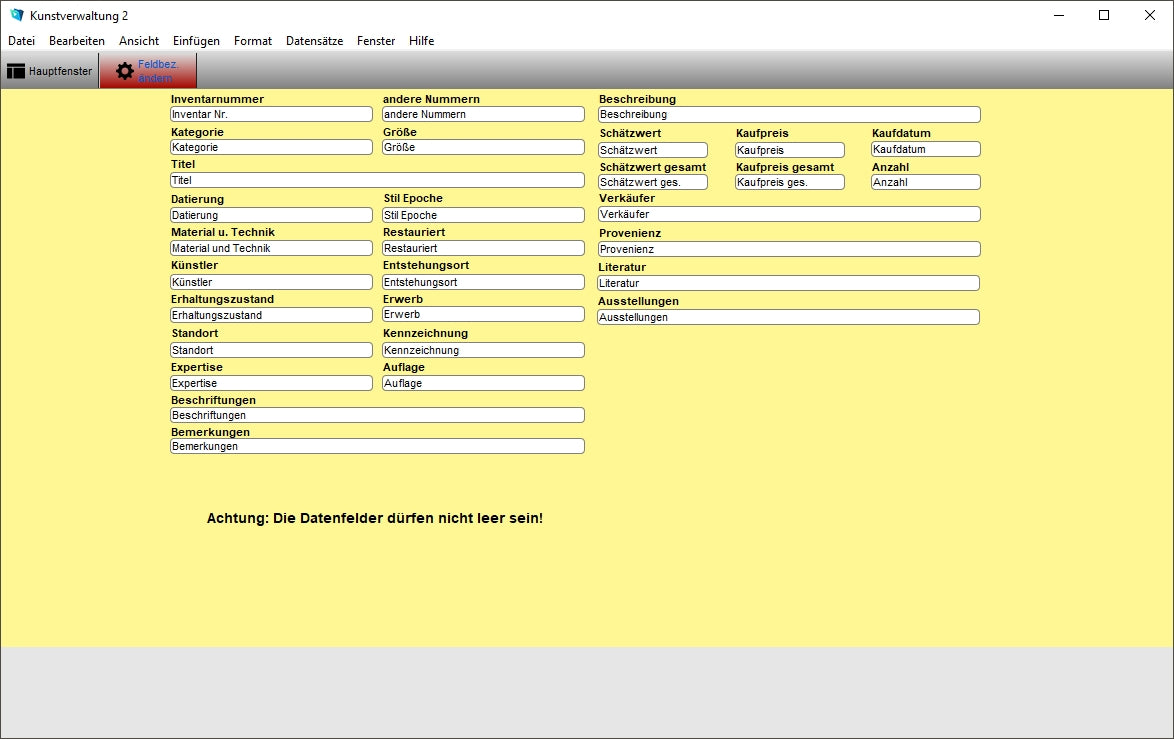The image size is (1174, 739).
Task: Maximize the Kunstverwaltung 2 window
Action: coord(1104,15)
